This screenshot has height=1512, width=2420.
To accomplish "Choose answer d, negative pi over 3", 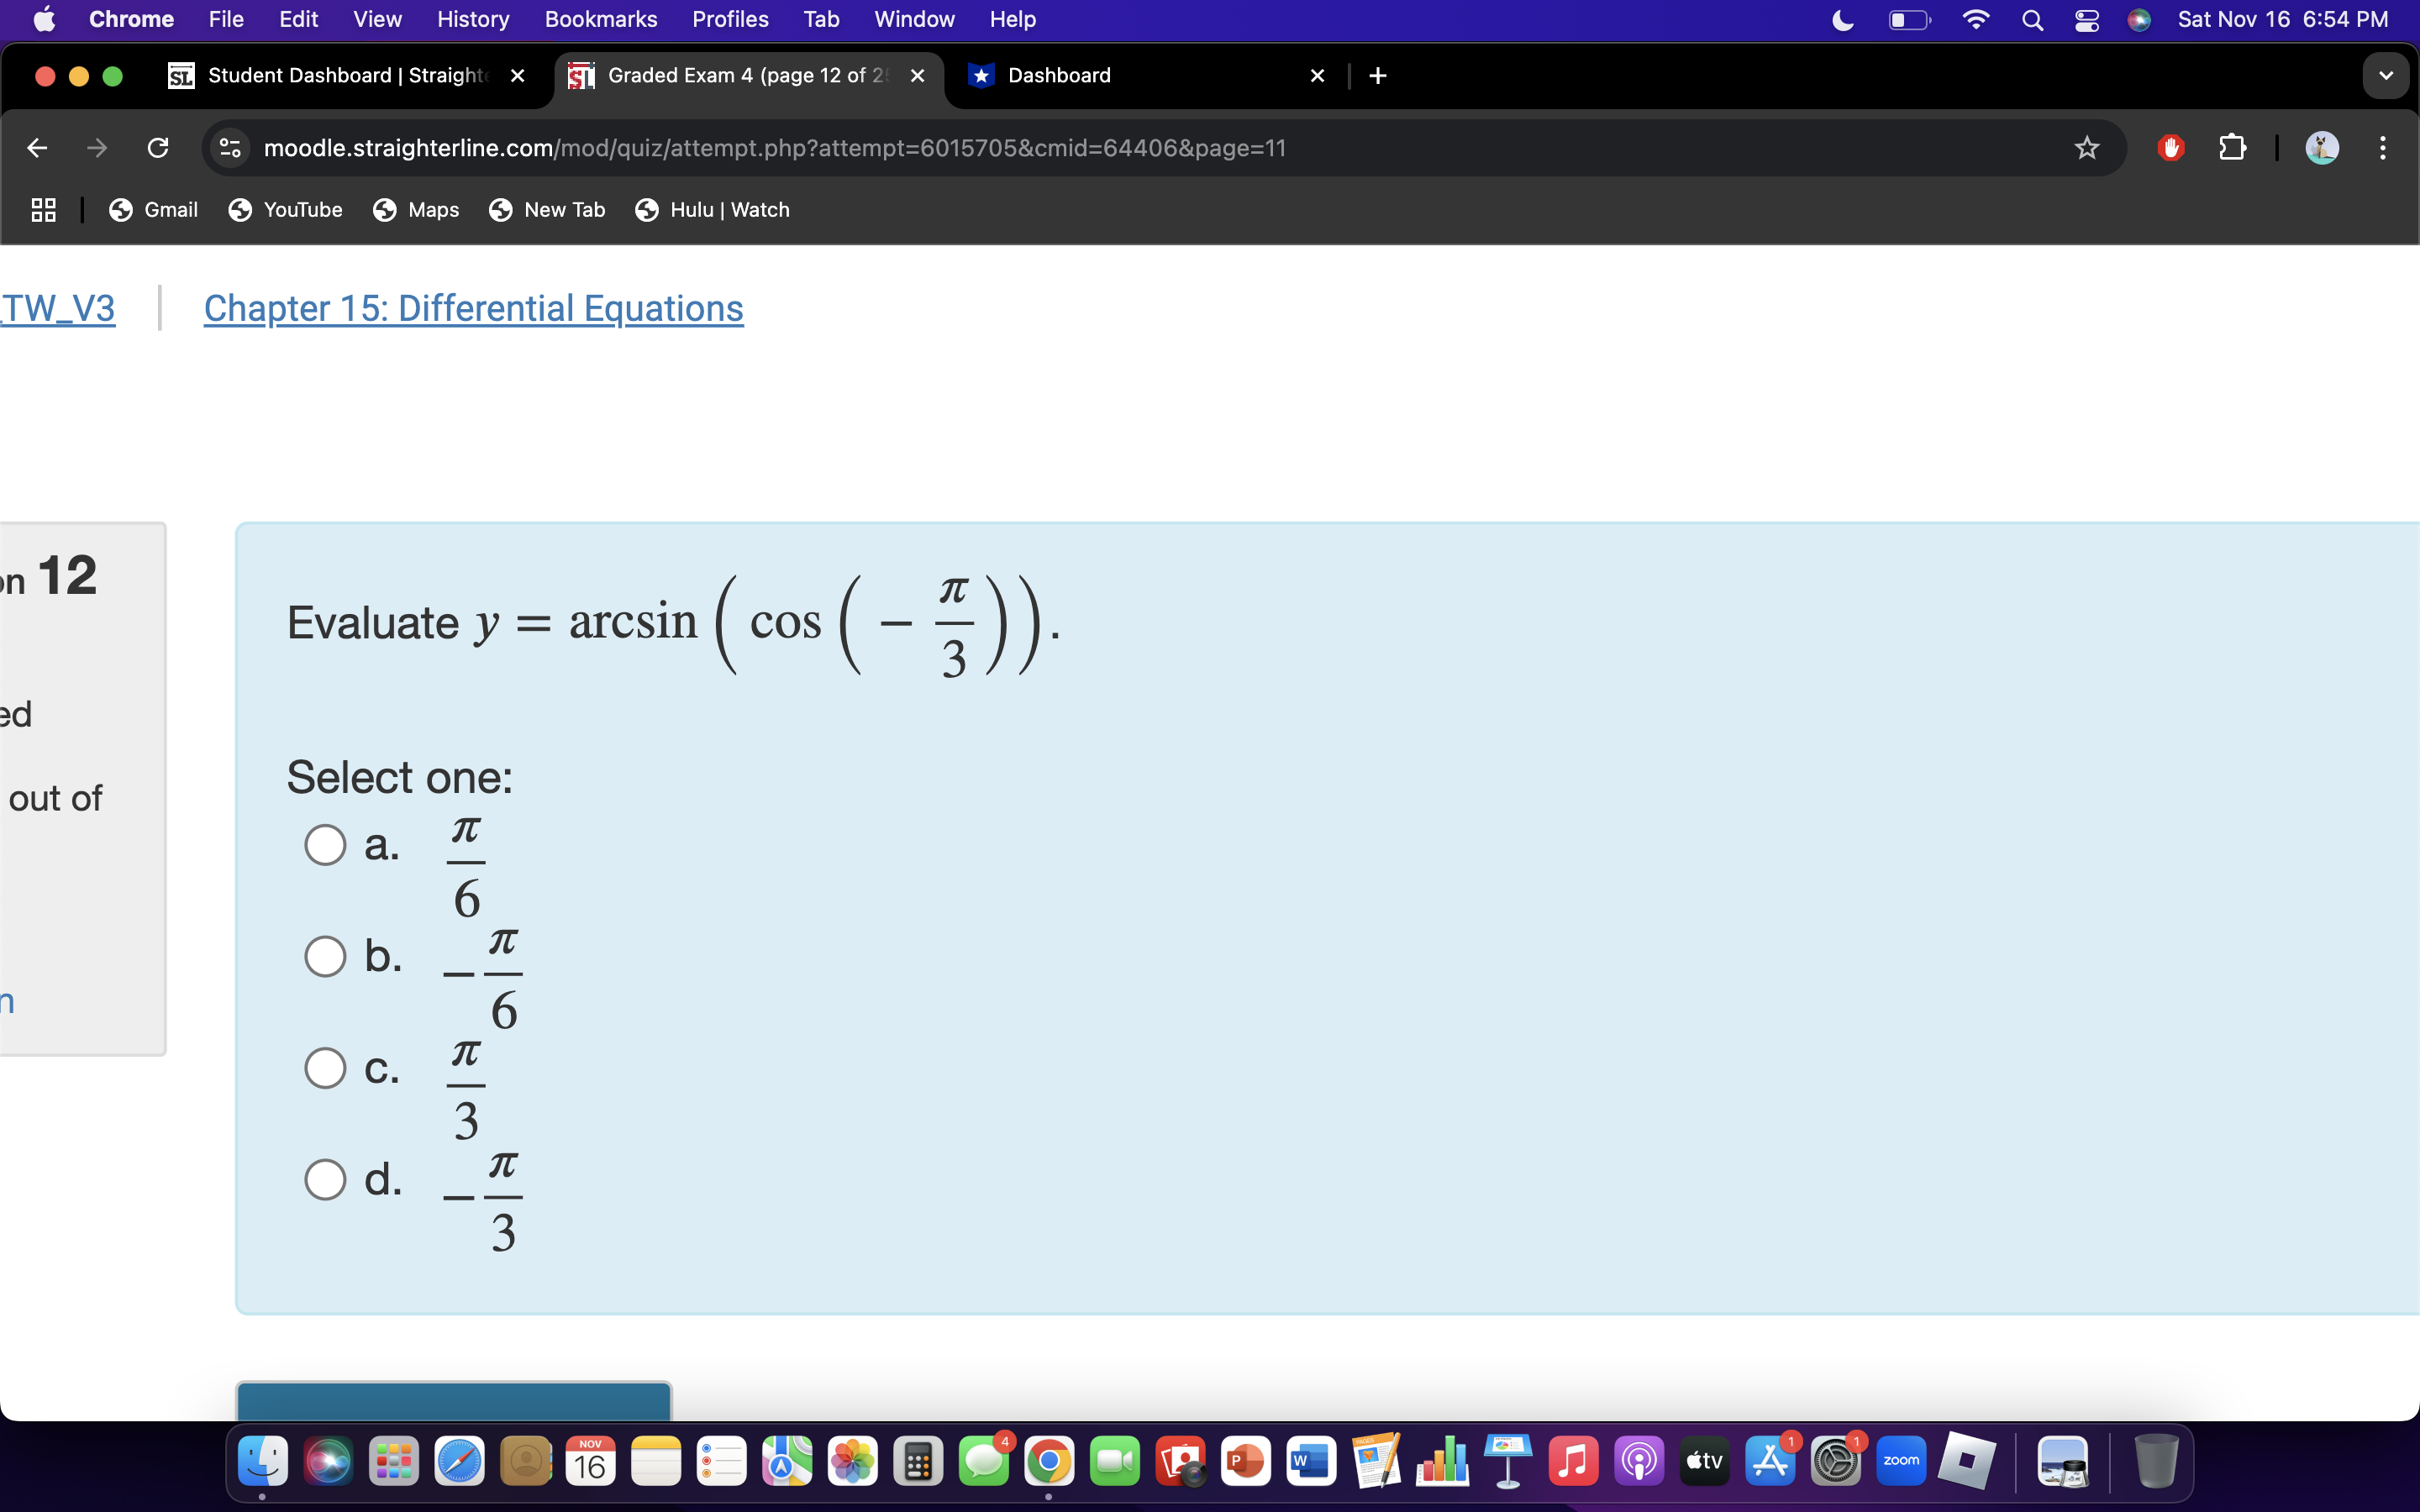I will [x=325, y=1180].
